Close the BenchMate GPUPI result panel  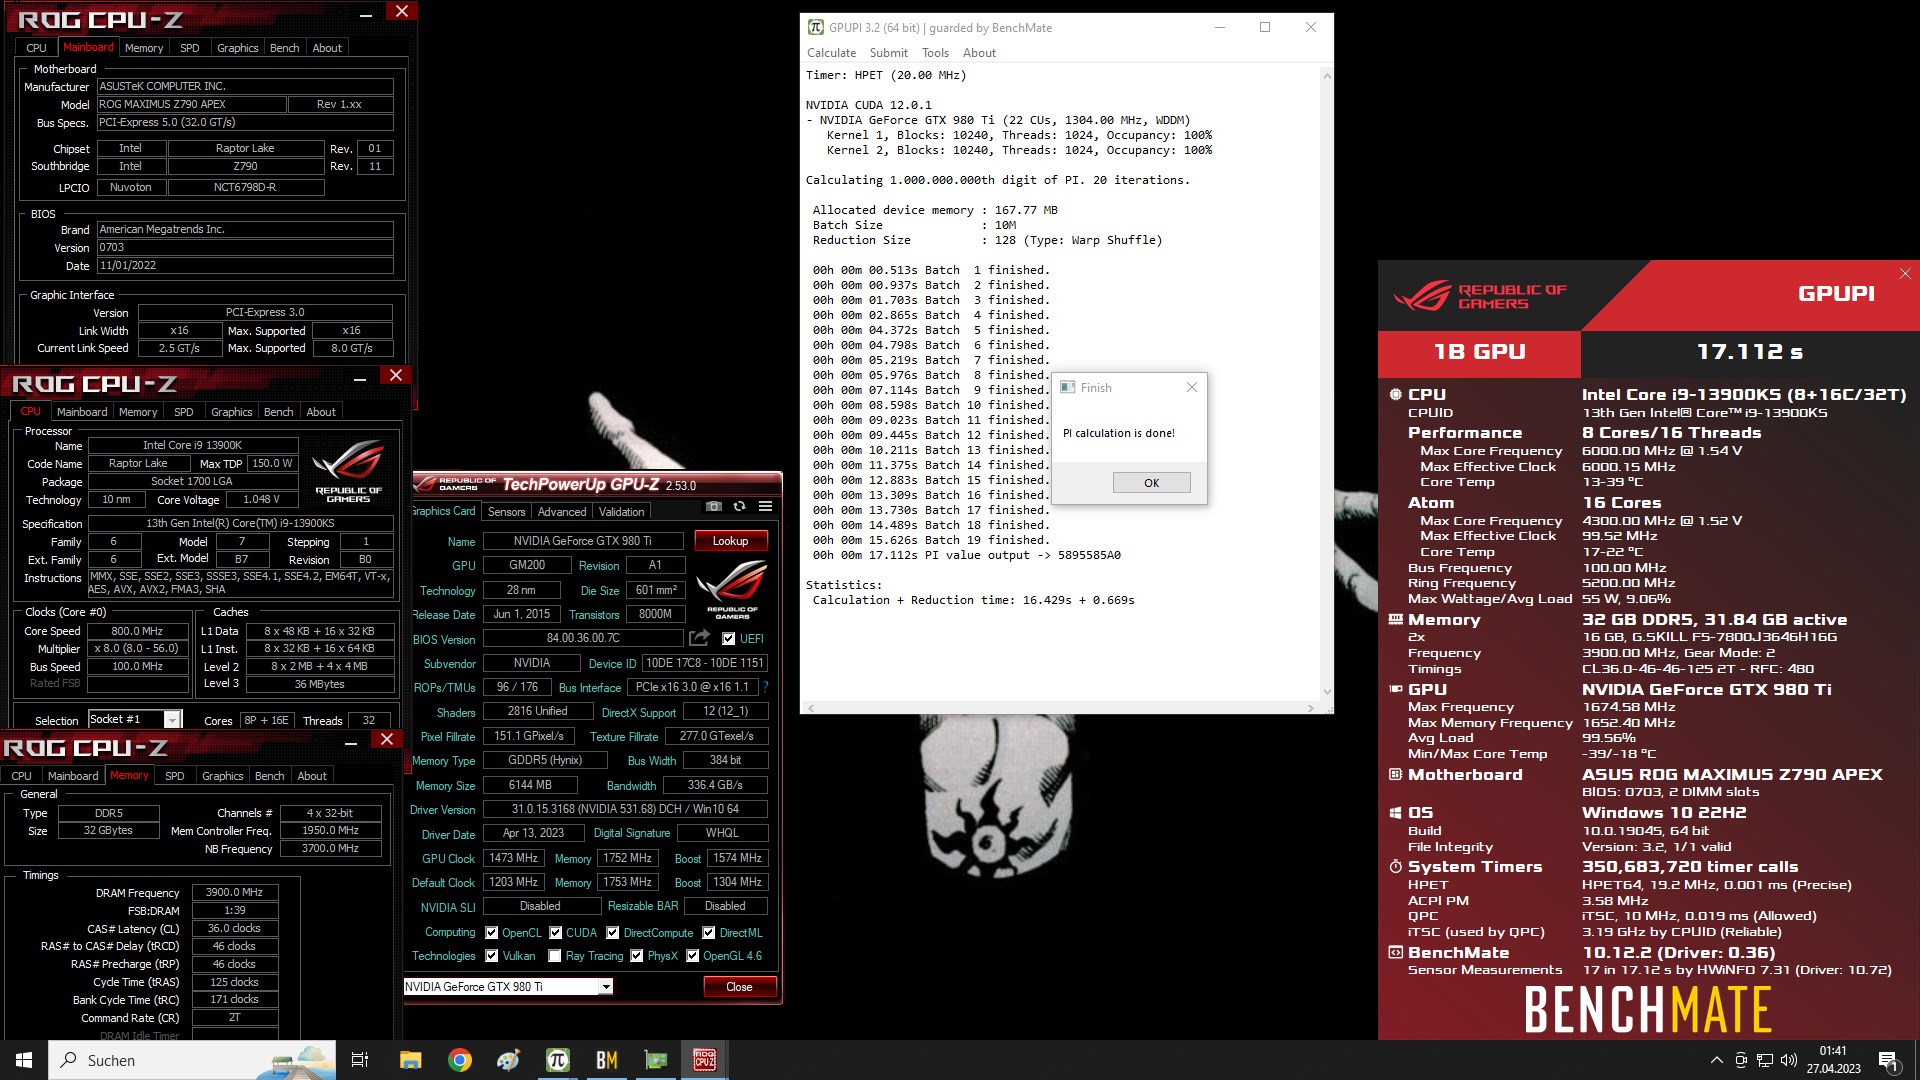coord(1905,273)
